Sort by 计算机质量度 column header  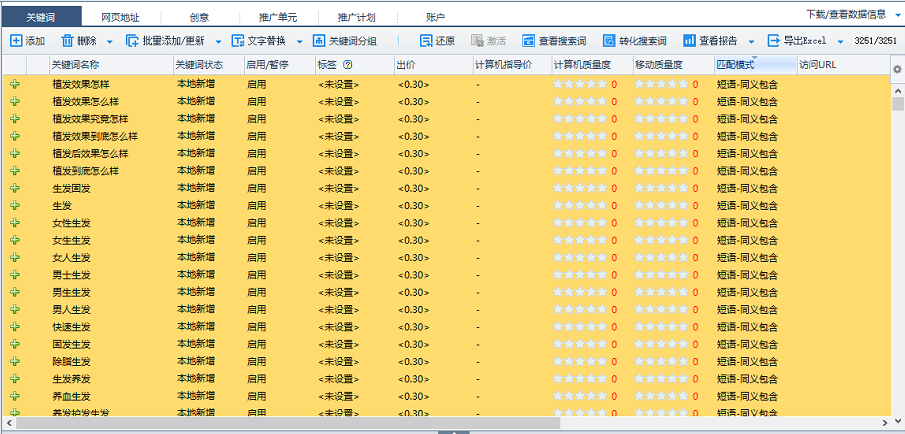pyautogui.click(x=592, y=65)
